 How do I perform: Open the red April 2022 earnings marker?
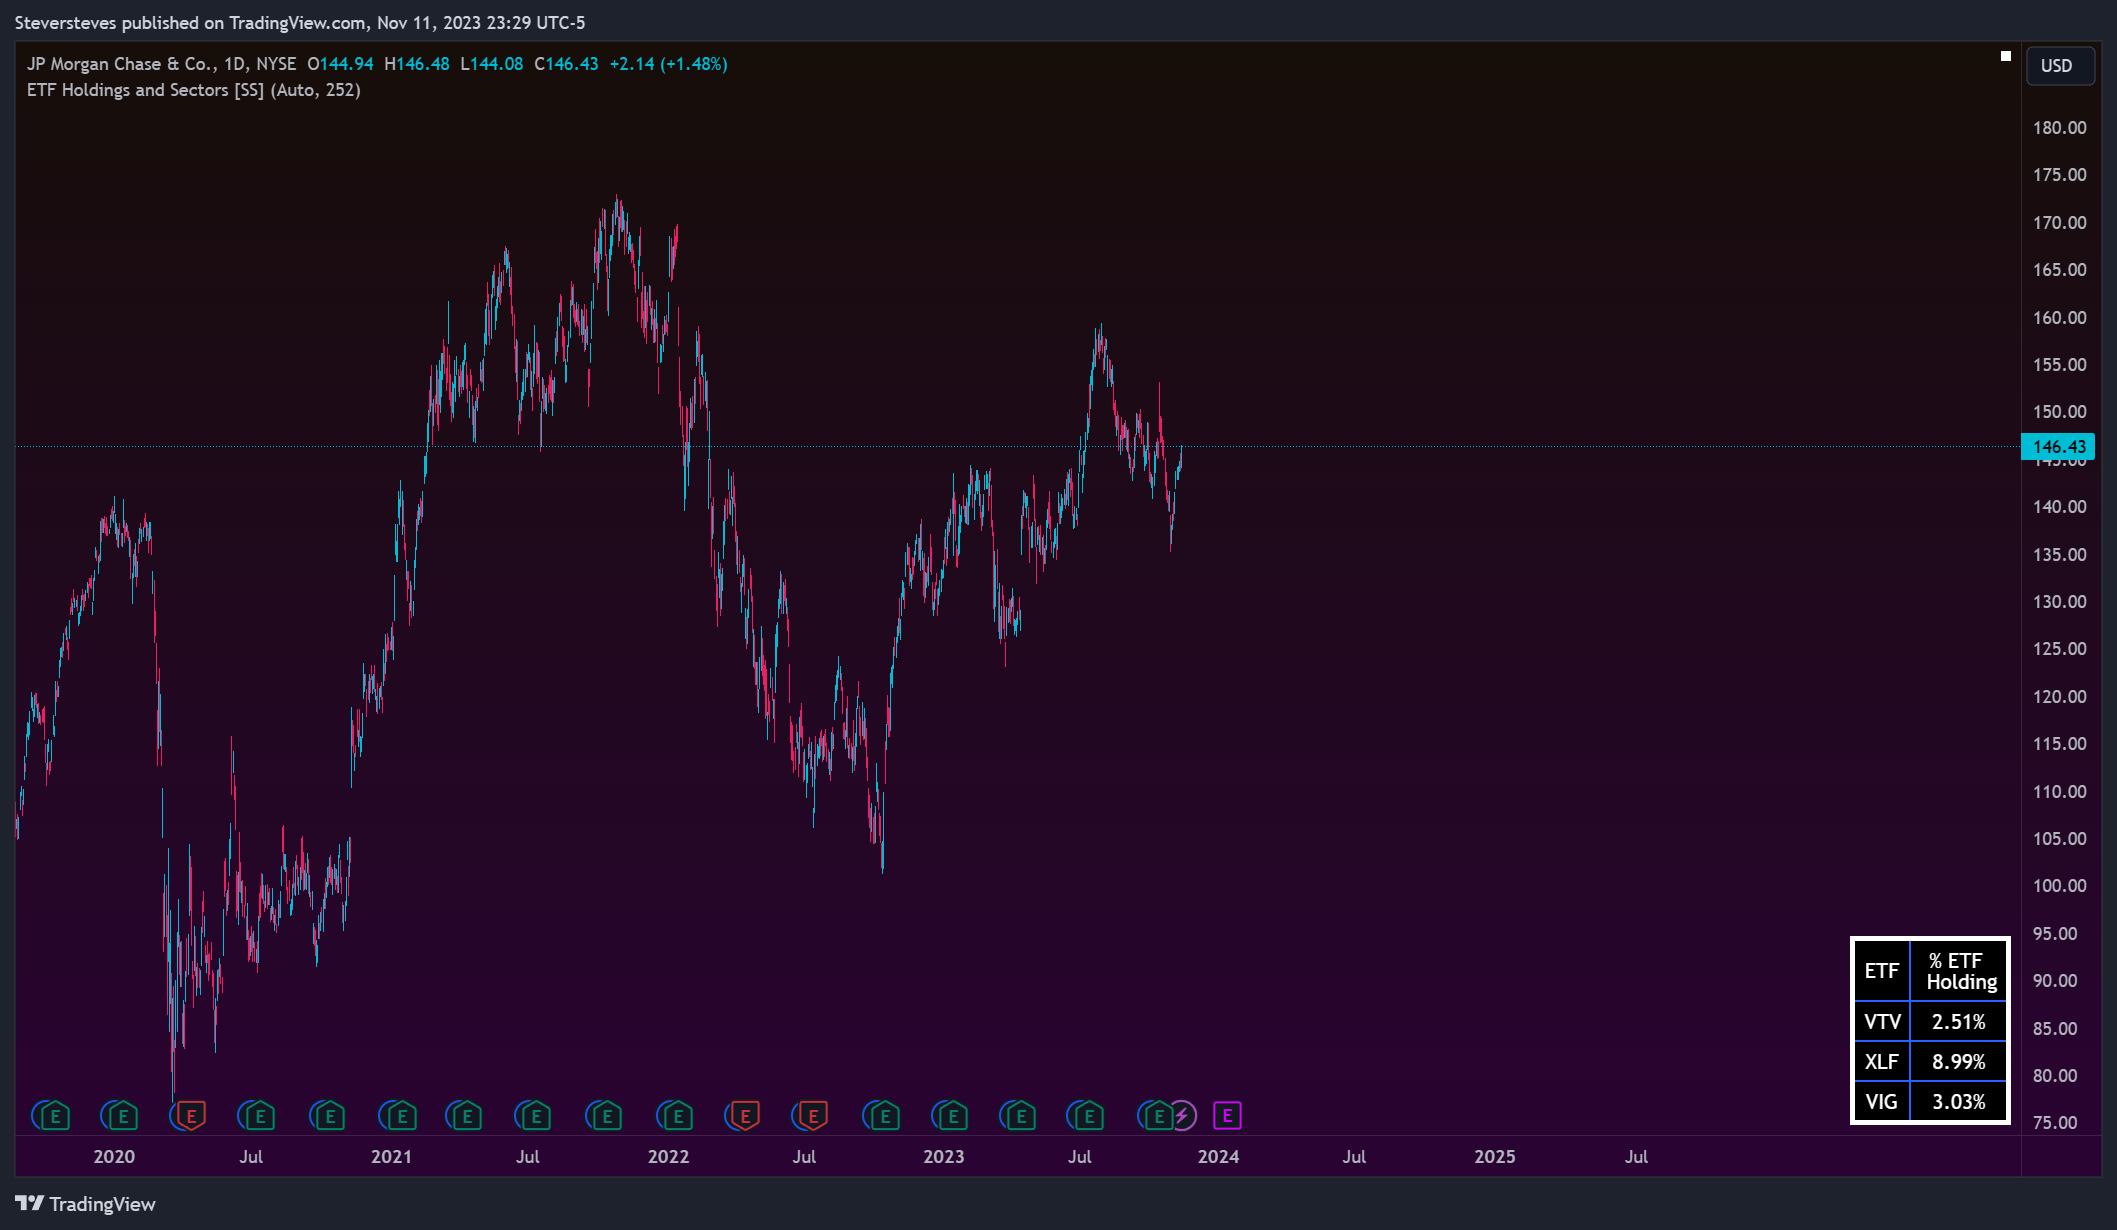point(745,1115)
